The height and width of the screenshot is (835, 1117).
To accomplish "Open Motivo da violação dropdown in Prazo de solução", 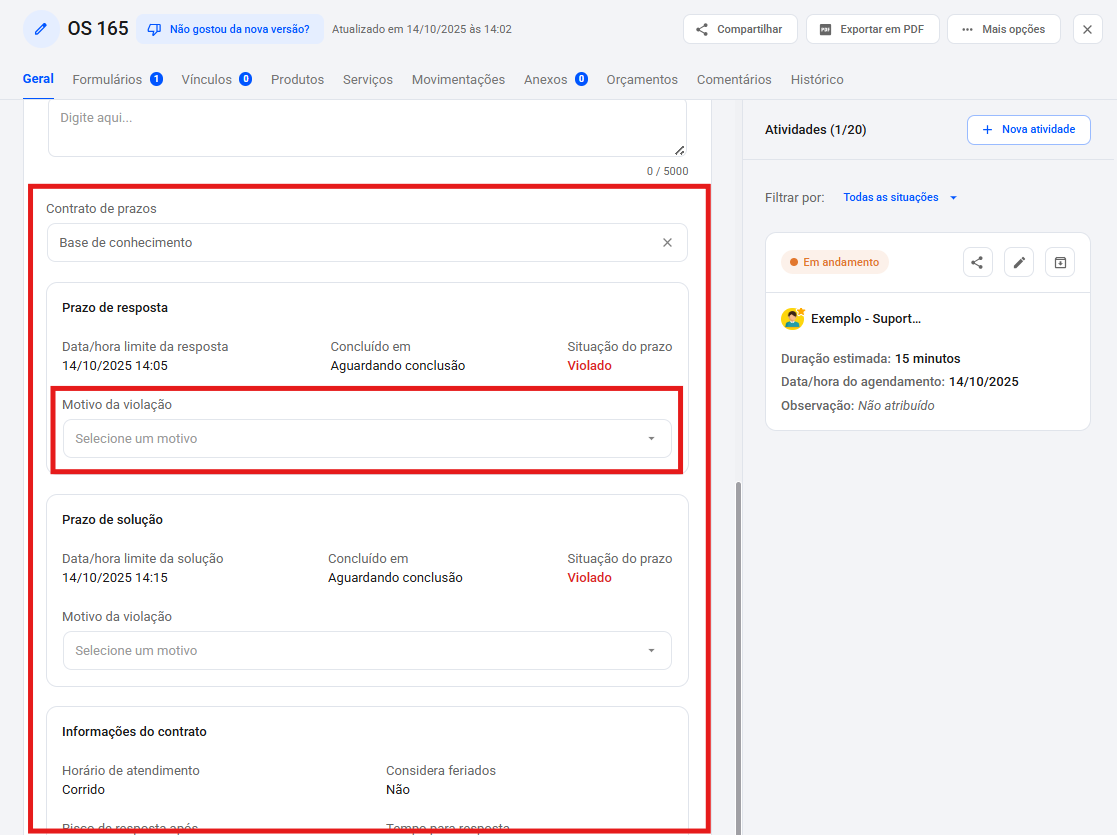I will tap(367, 650).
